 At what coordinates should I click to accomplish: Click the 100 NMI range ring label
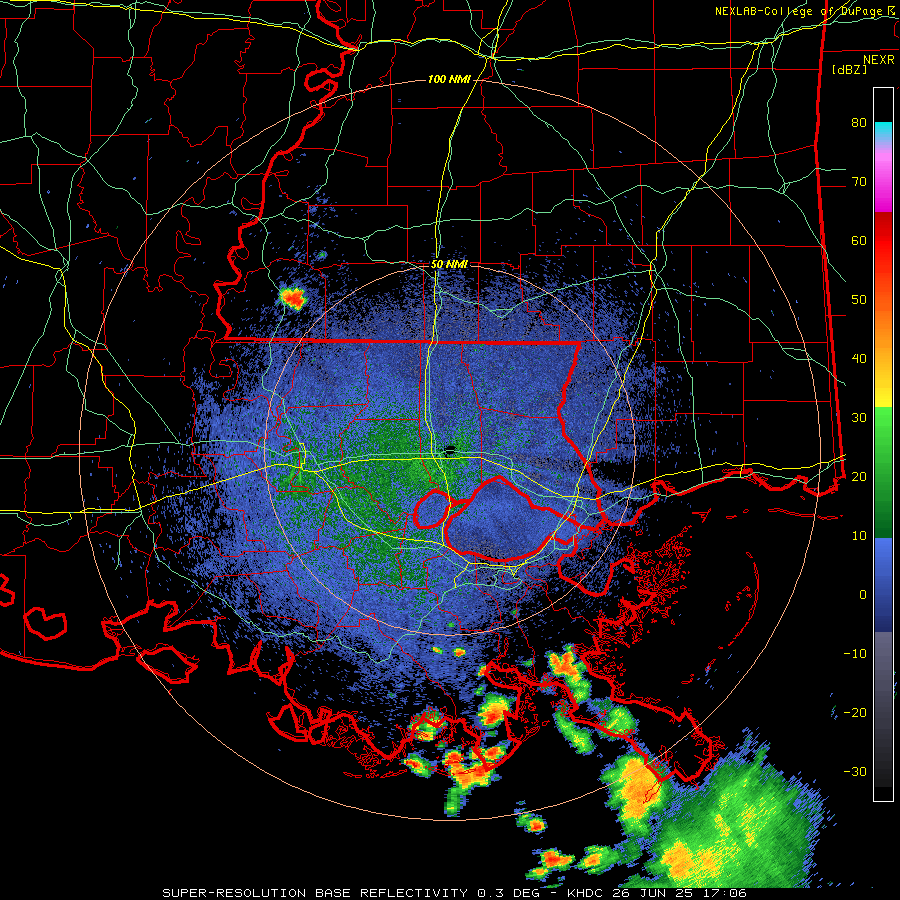pyautogui.click(x=449, y=79)
